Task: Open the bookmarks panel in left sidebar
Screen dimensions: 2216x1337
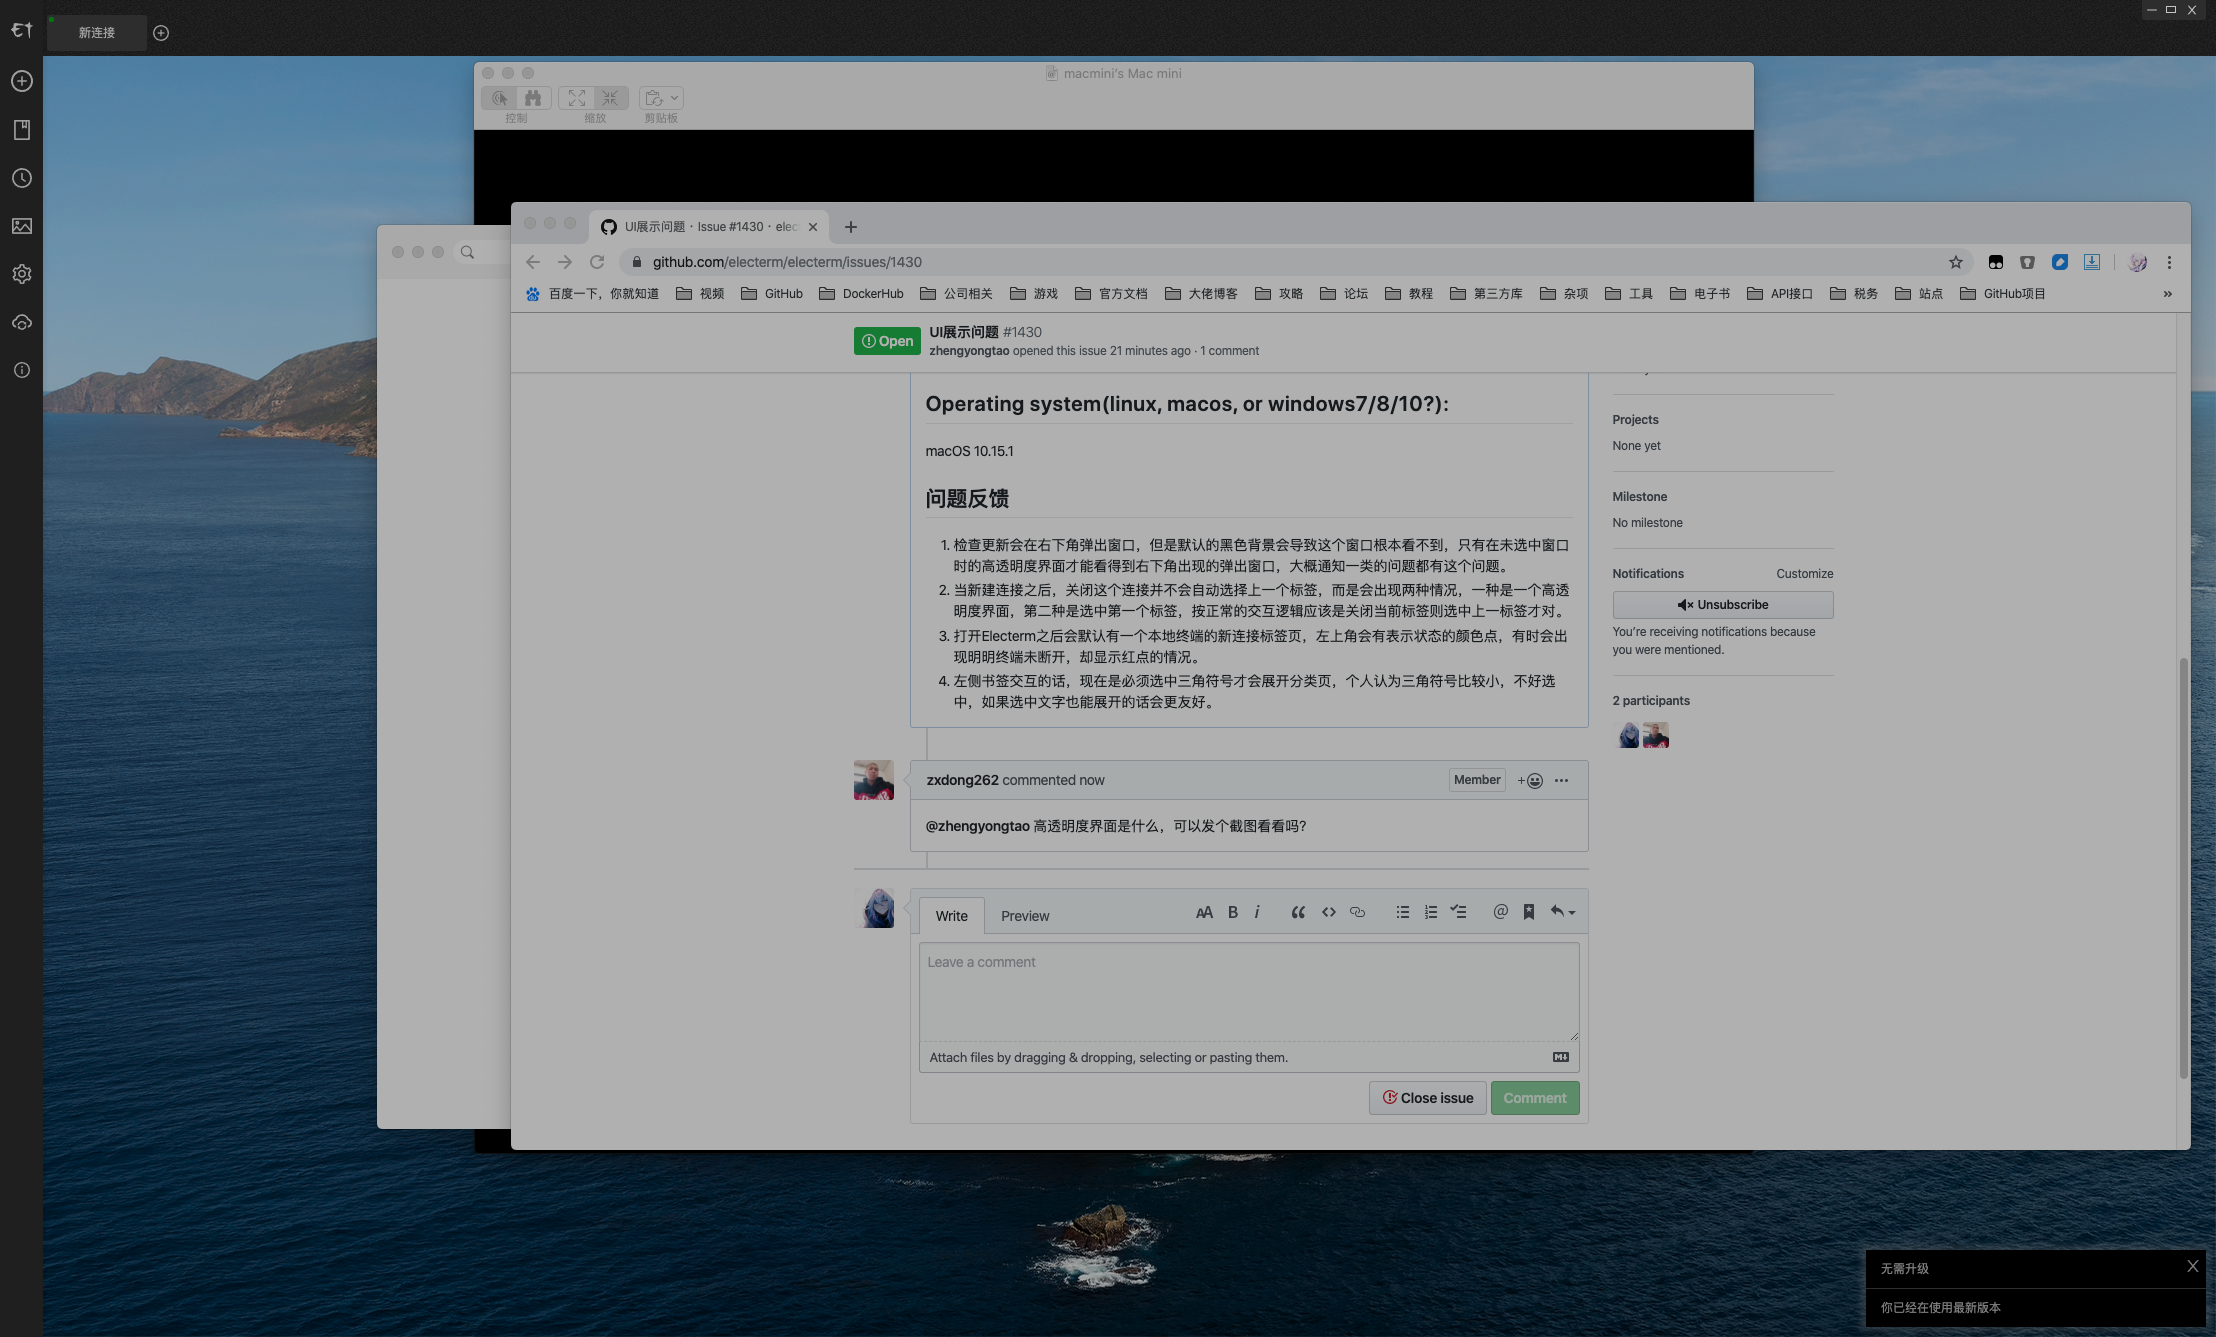Action: pos(22,130)
